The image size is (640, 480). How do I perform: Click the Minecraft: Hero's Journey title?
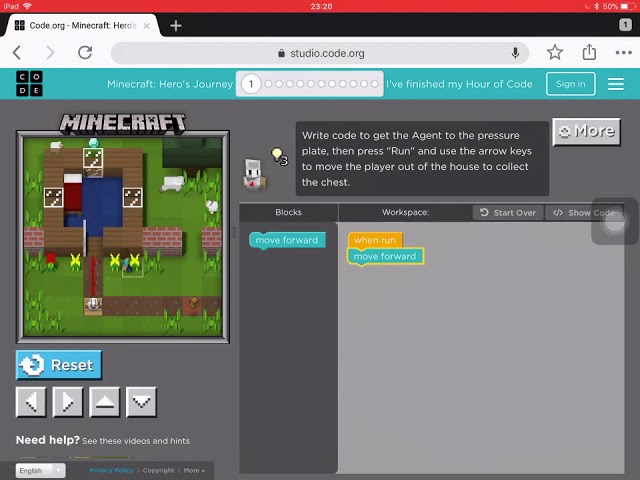(170, 84)
